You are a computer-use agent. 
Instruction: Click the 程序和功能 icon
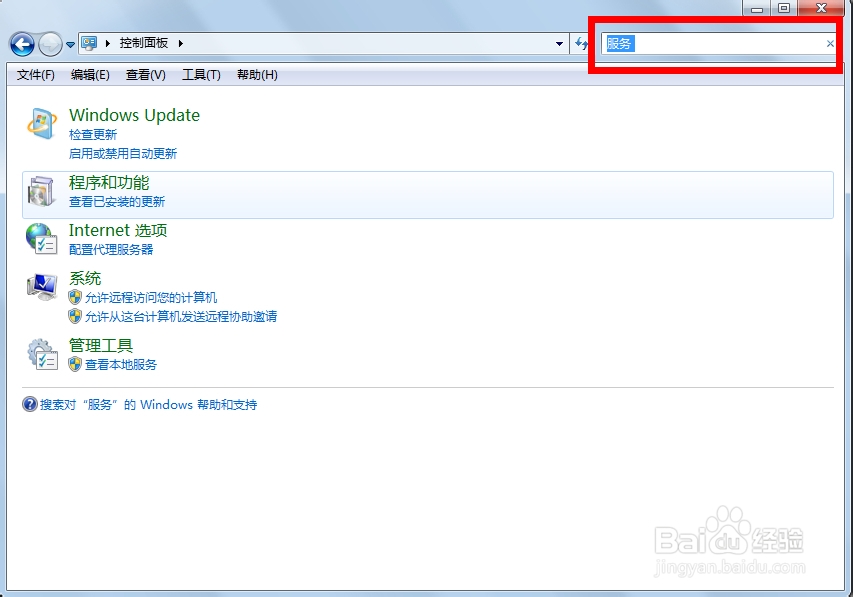click(42, 191)
